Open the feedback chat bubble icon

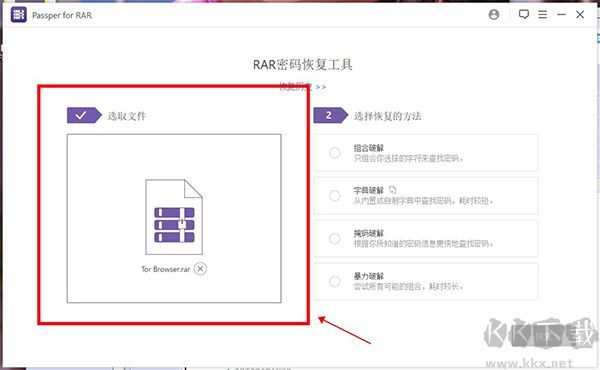[523, 15]
